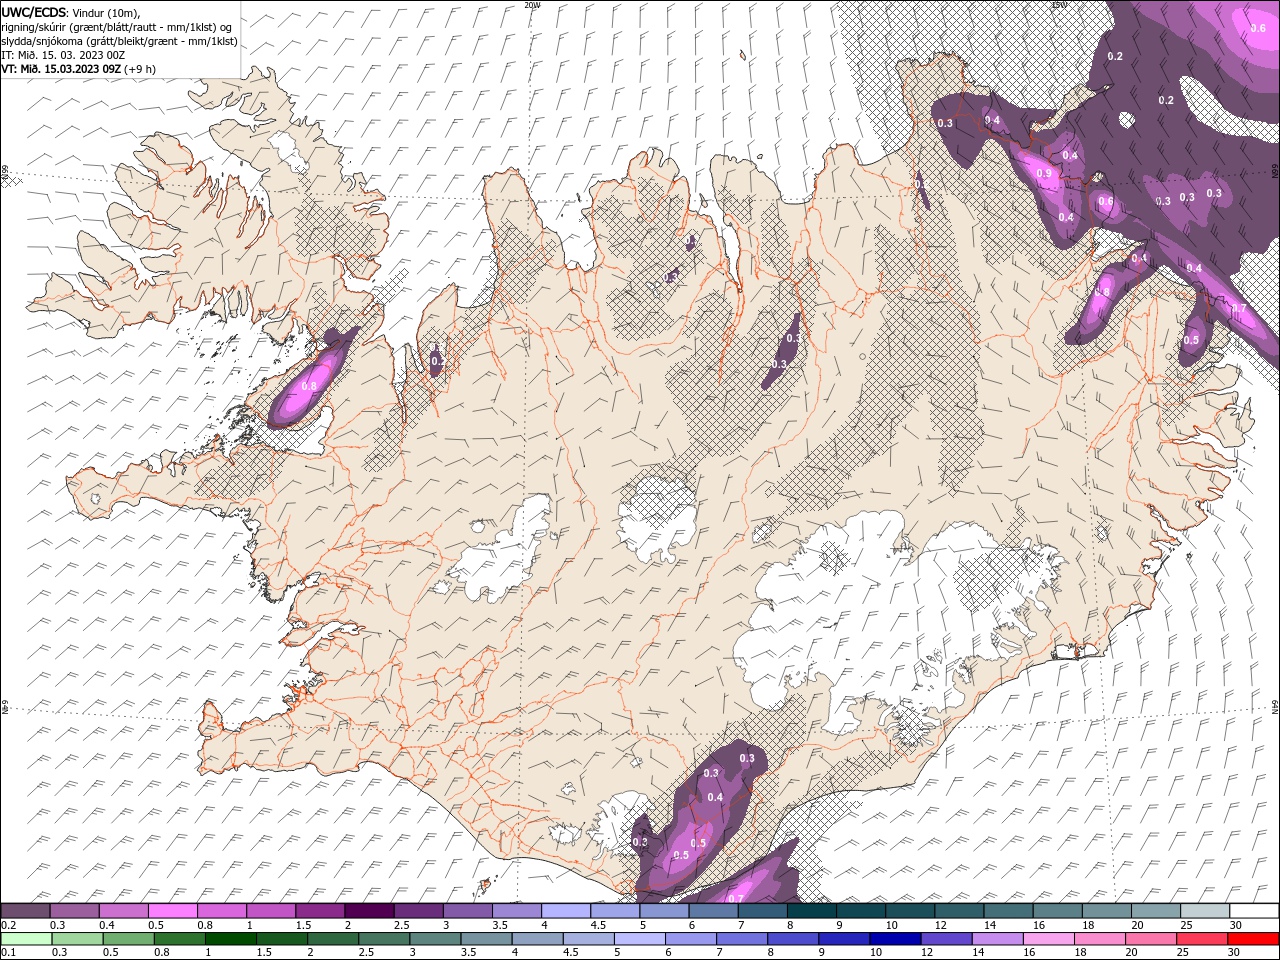1280x960 pixels.
Task: Click the 0.4 value in the southern snow patch
Action: 715,797
